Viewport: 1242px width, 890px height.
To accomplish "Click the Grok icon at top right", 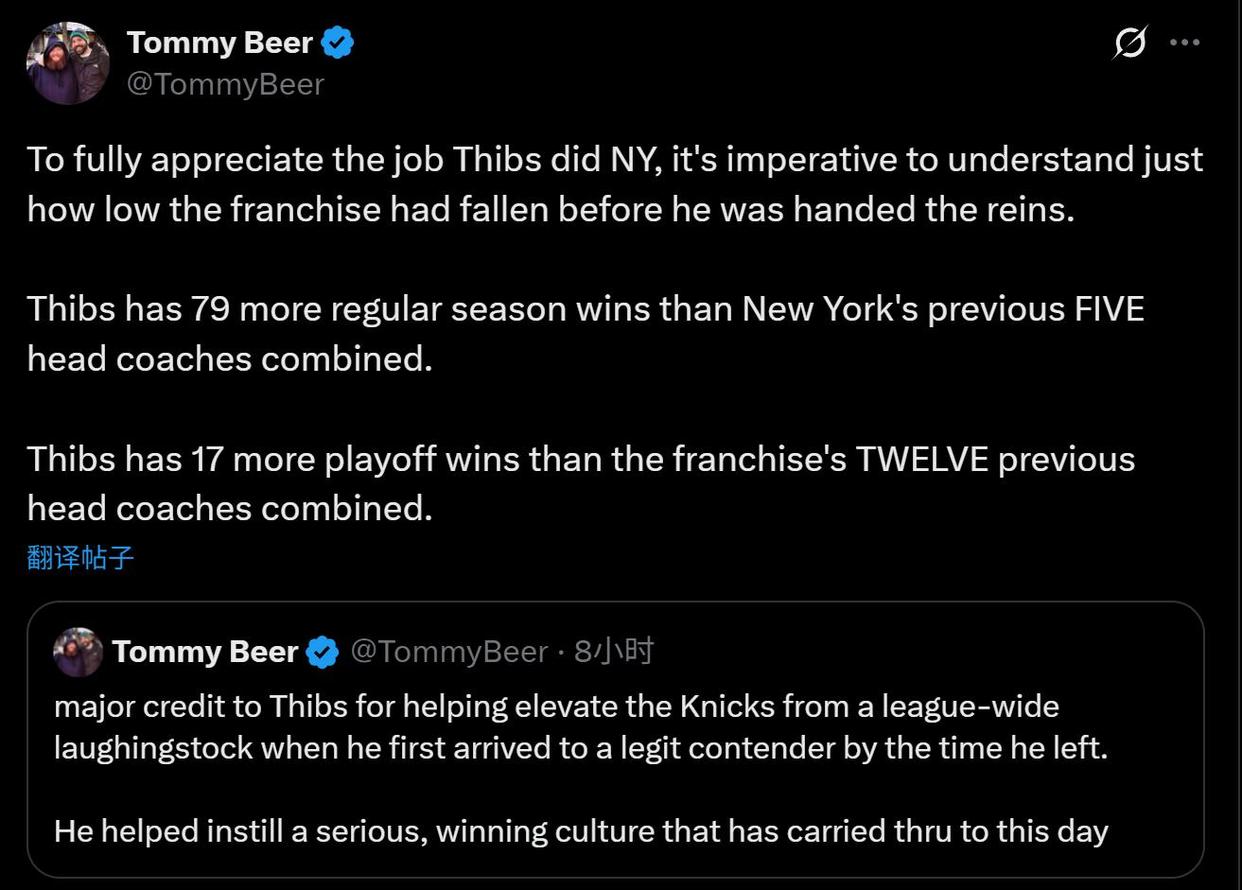I will pyautogui.click(x=1129, y=44).
